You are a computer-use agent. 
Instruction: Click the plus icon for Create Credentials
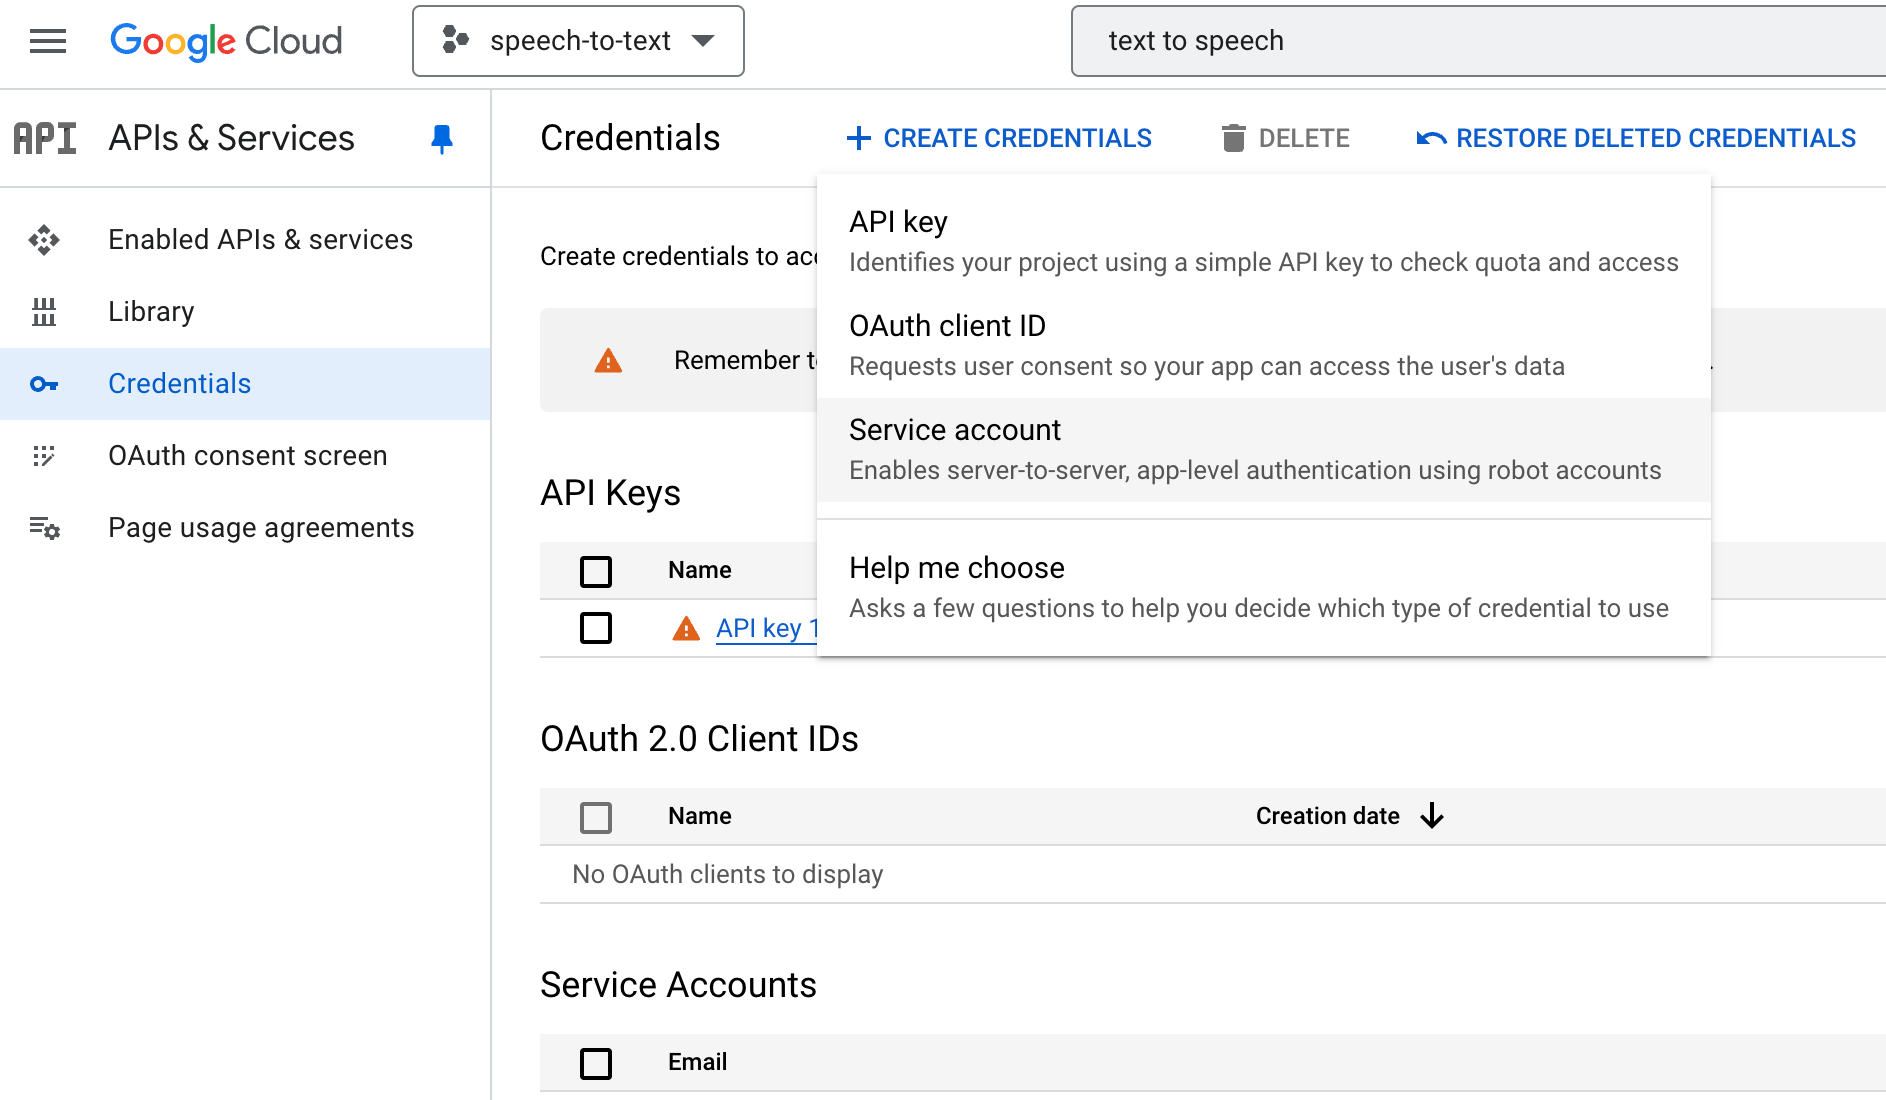click(x=858, y=138)
